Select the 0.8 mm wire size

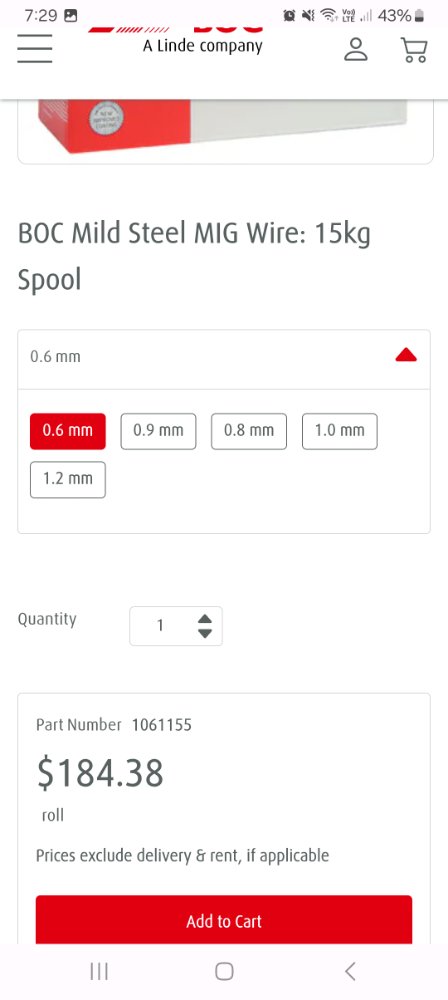[x=249, y=431]
